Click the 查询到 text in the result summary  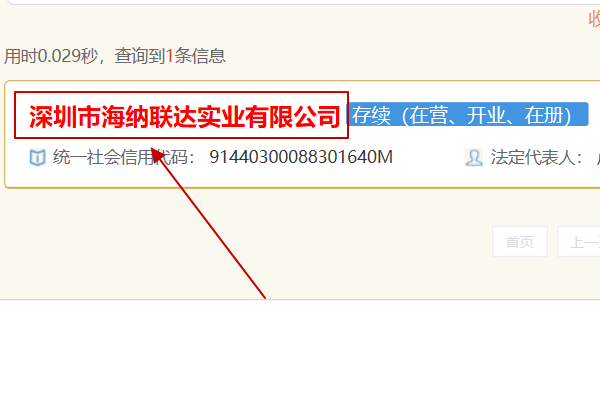(x=140, y=56)
